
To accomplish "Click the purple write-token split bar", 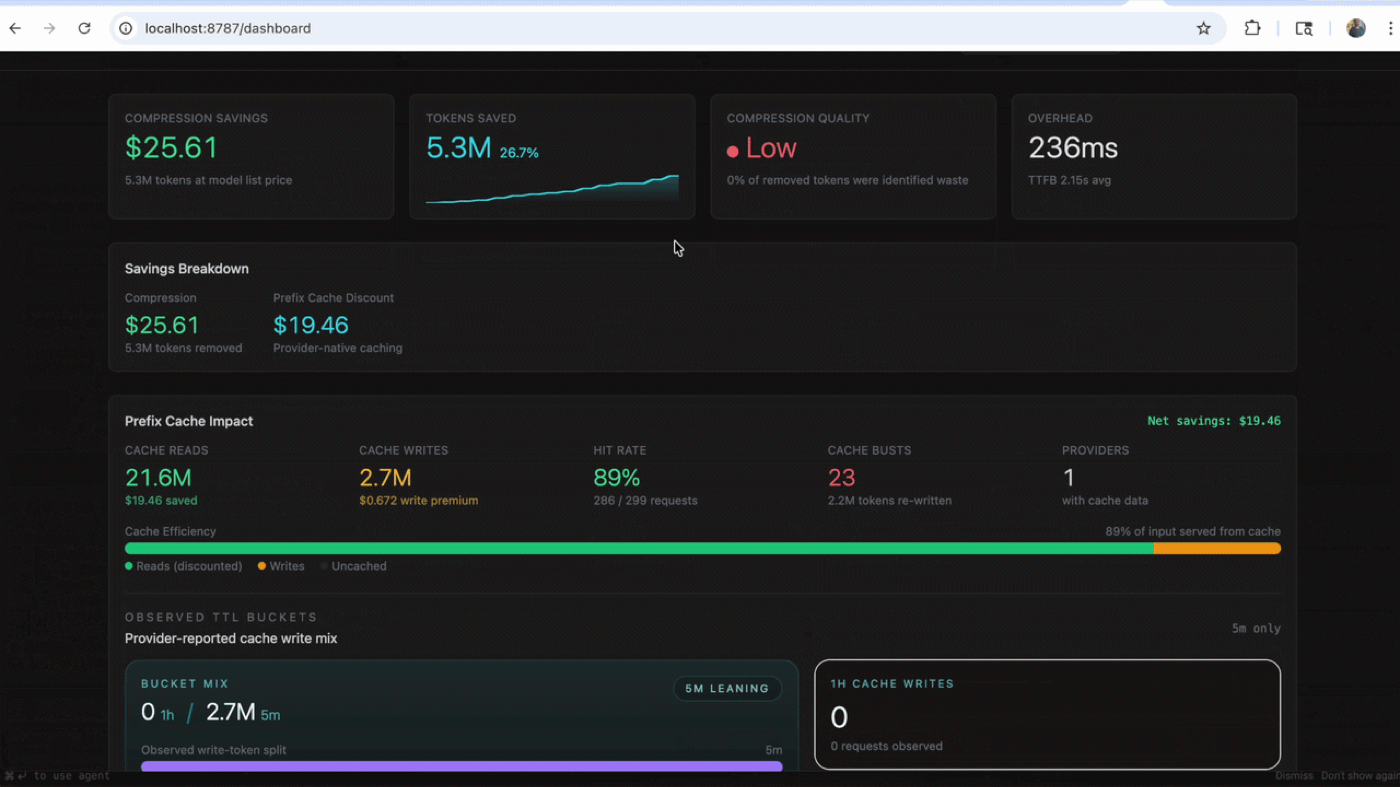I will point(462,766).
